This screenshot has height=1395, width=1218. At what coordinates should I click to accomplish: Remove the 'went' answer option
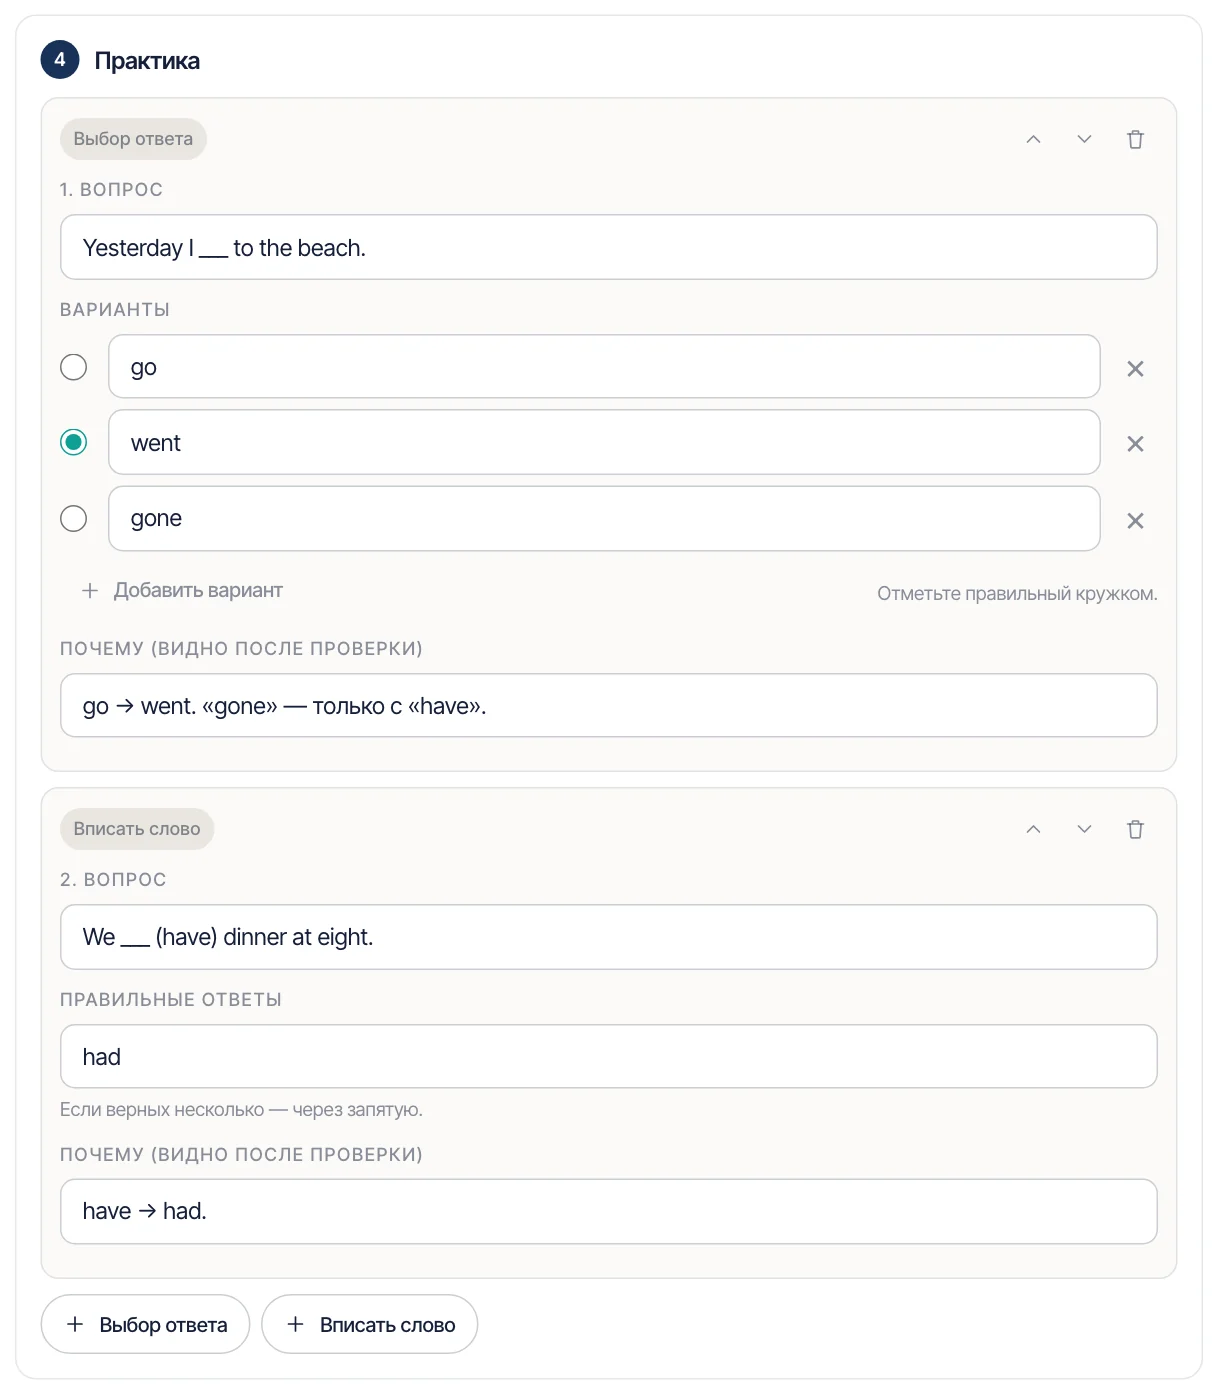pos(1135,444)
